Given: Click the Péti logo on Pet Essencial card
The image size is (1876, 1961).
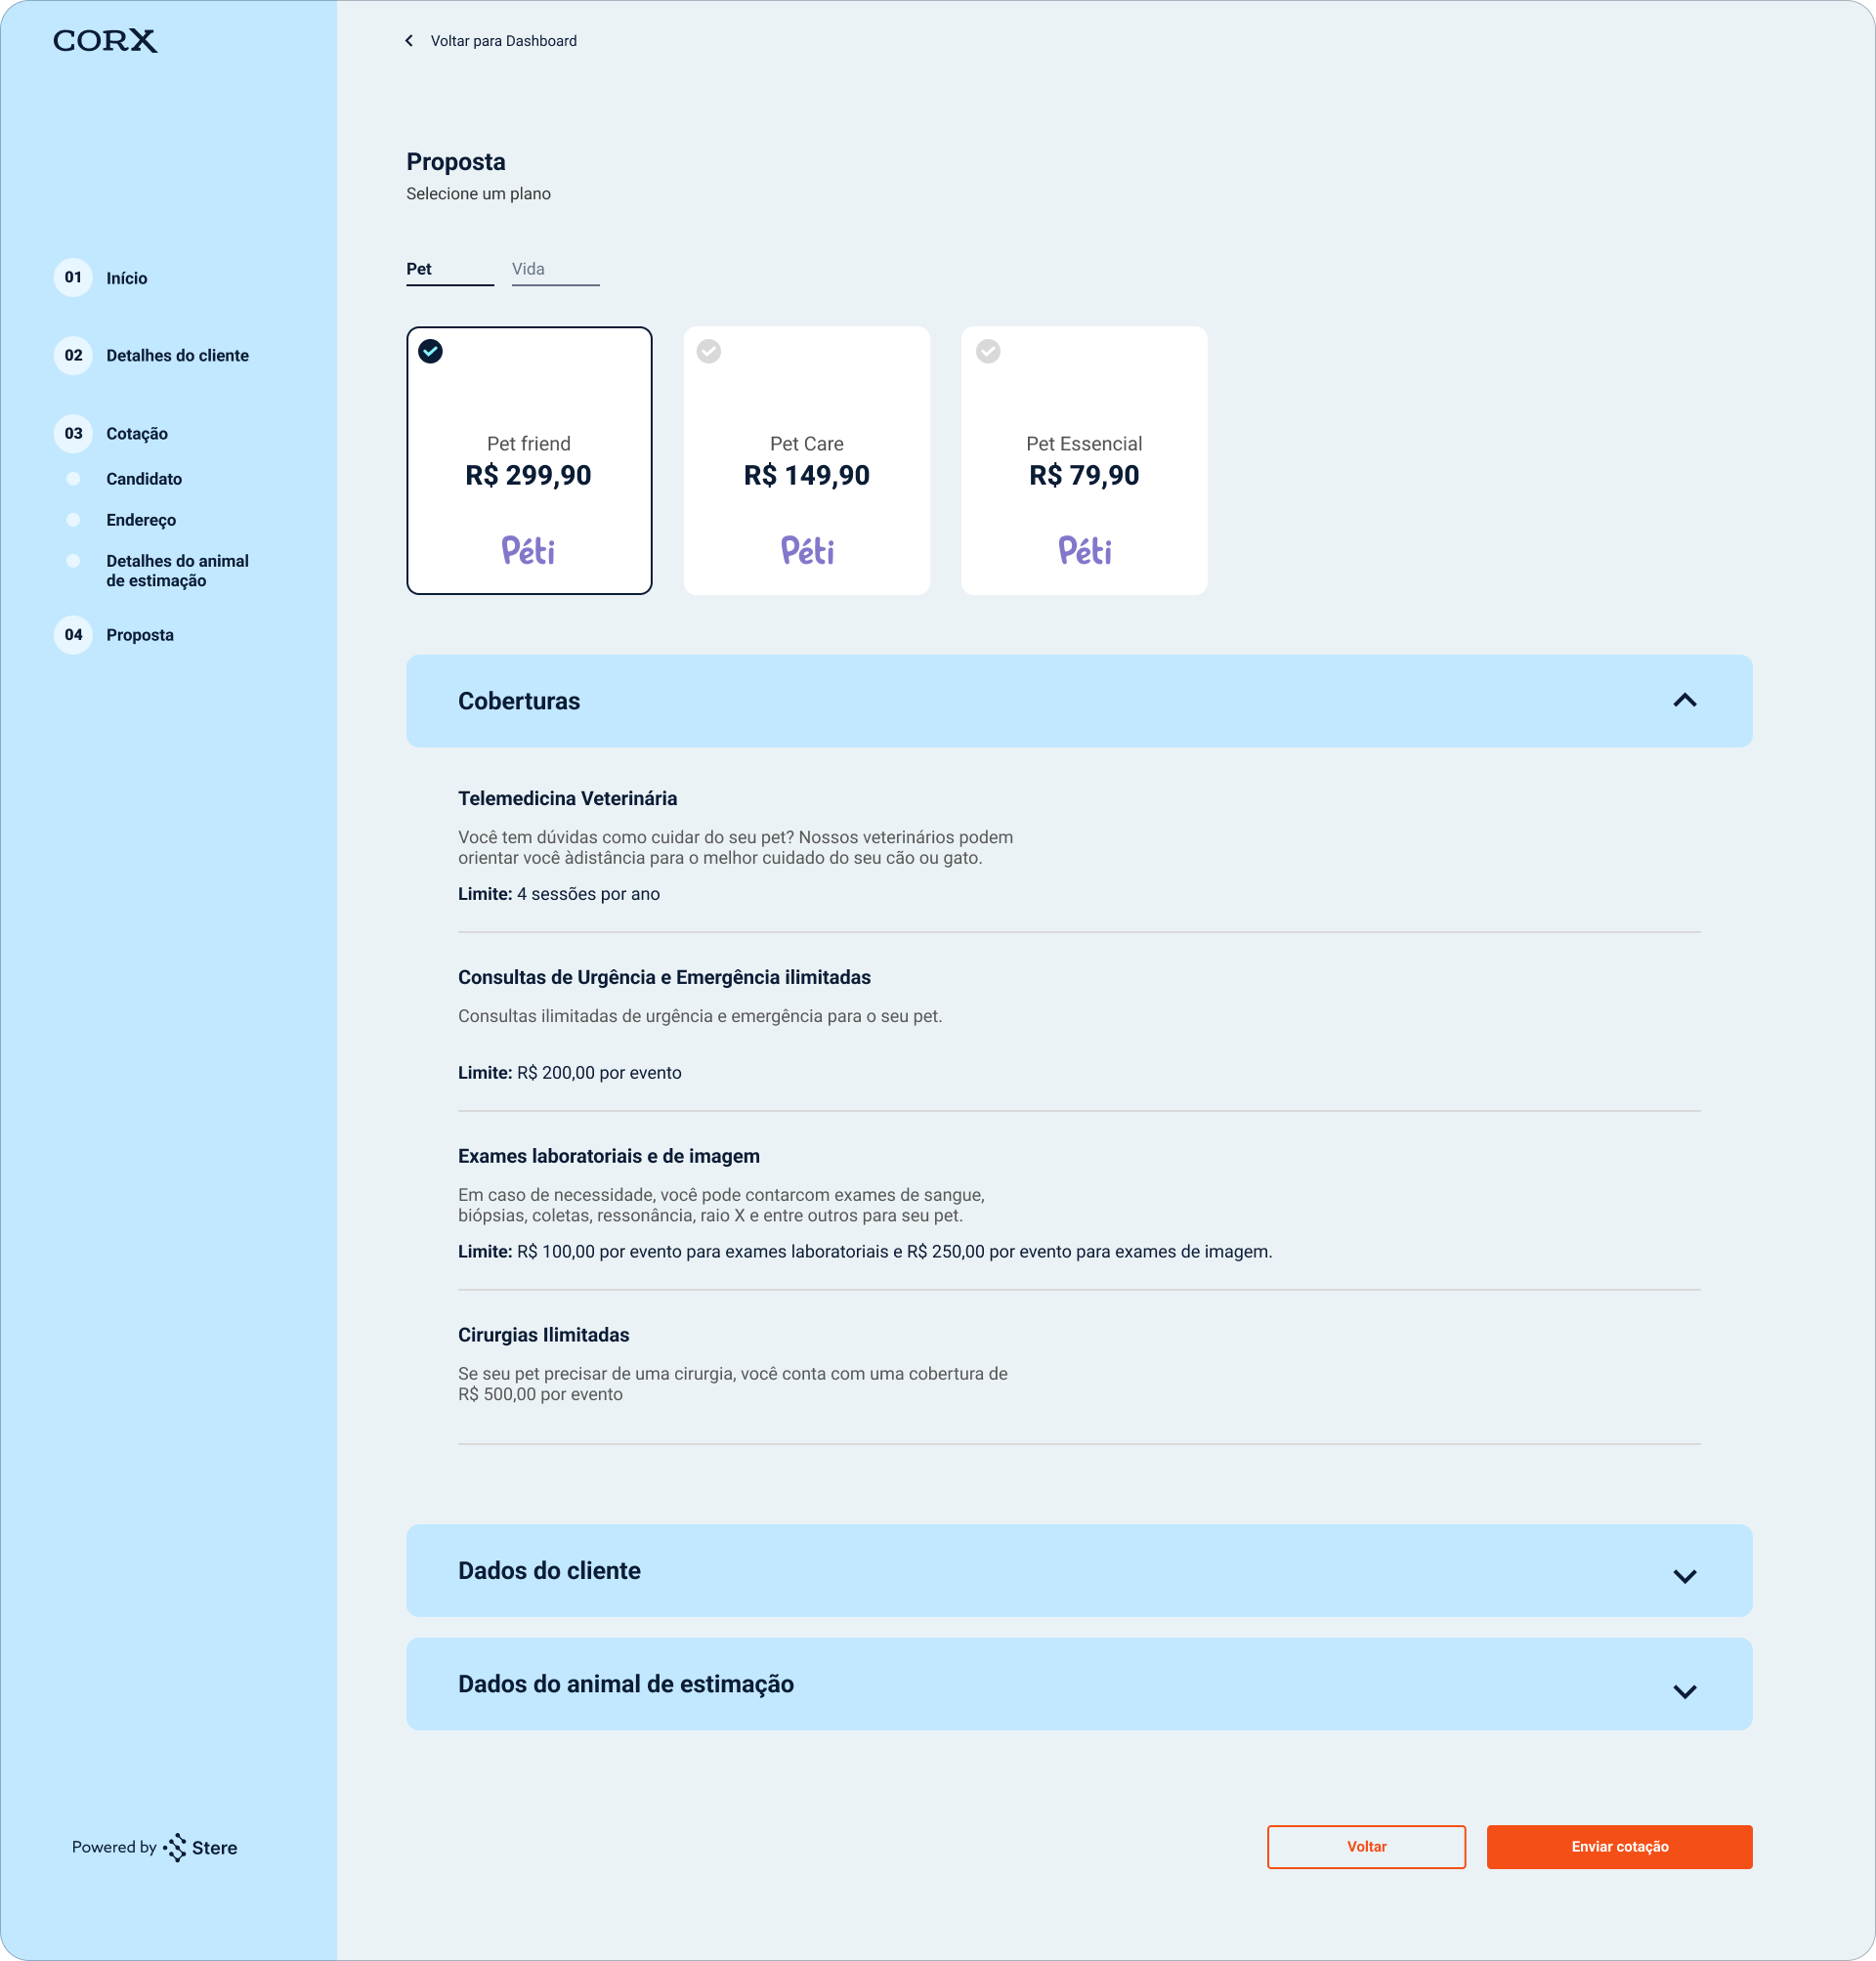Looking at the screenshot, I should point(1084,550).
